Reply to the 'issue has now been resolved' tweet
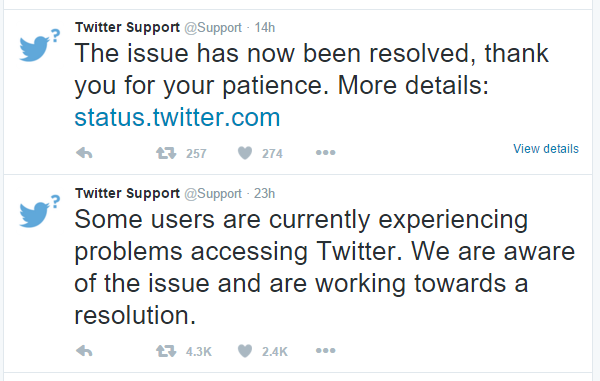 point(84,153)
